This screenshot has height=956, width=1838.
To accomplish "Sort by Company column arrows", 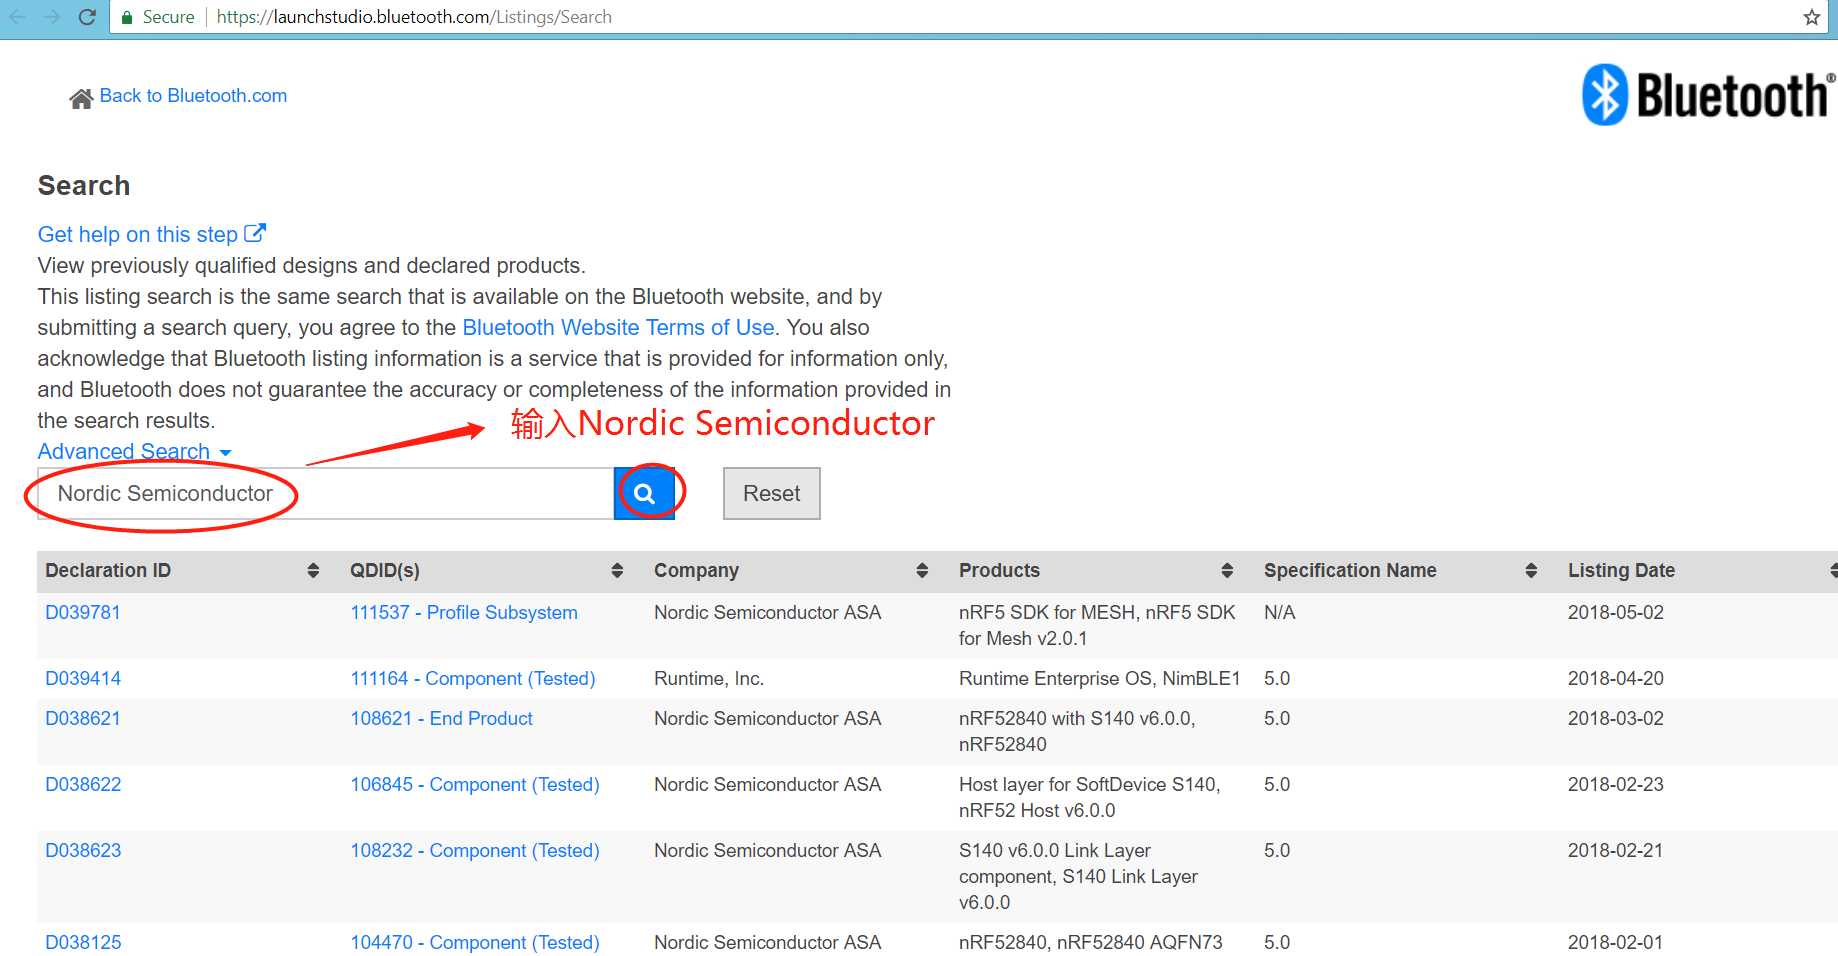I will pyautogui.click(x=922, y=570).
